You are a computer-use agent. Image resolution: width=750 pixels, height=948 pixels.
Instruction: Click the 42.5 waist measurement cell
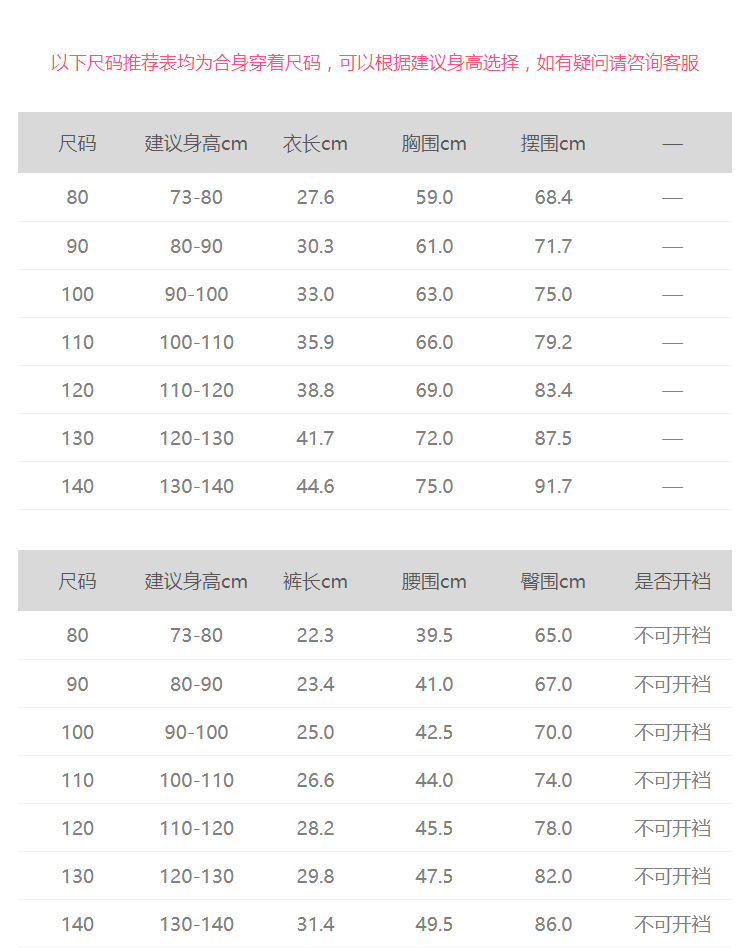[434, 732]
